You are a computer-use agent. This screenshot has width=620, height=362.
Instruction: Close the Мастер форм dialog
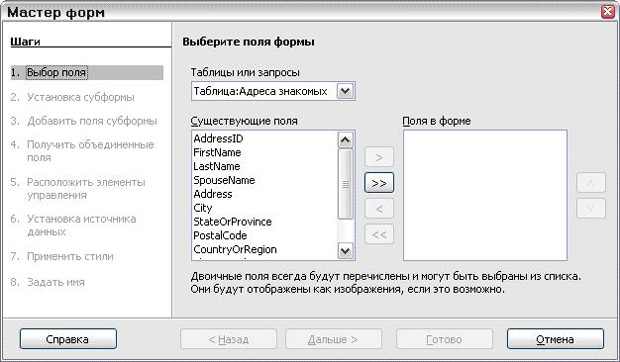point(608,11)
